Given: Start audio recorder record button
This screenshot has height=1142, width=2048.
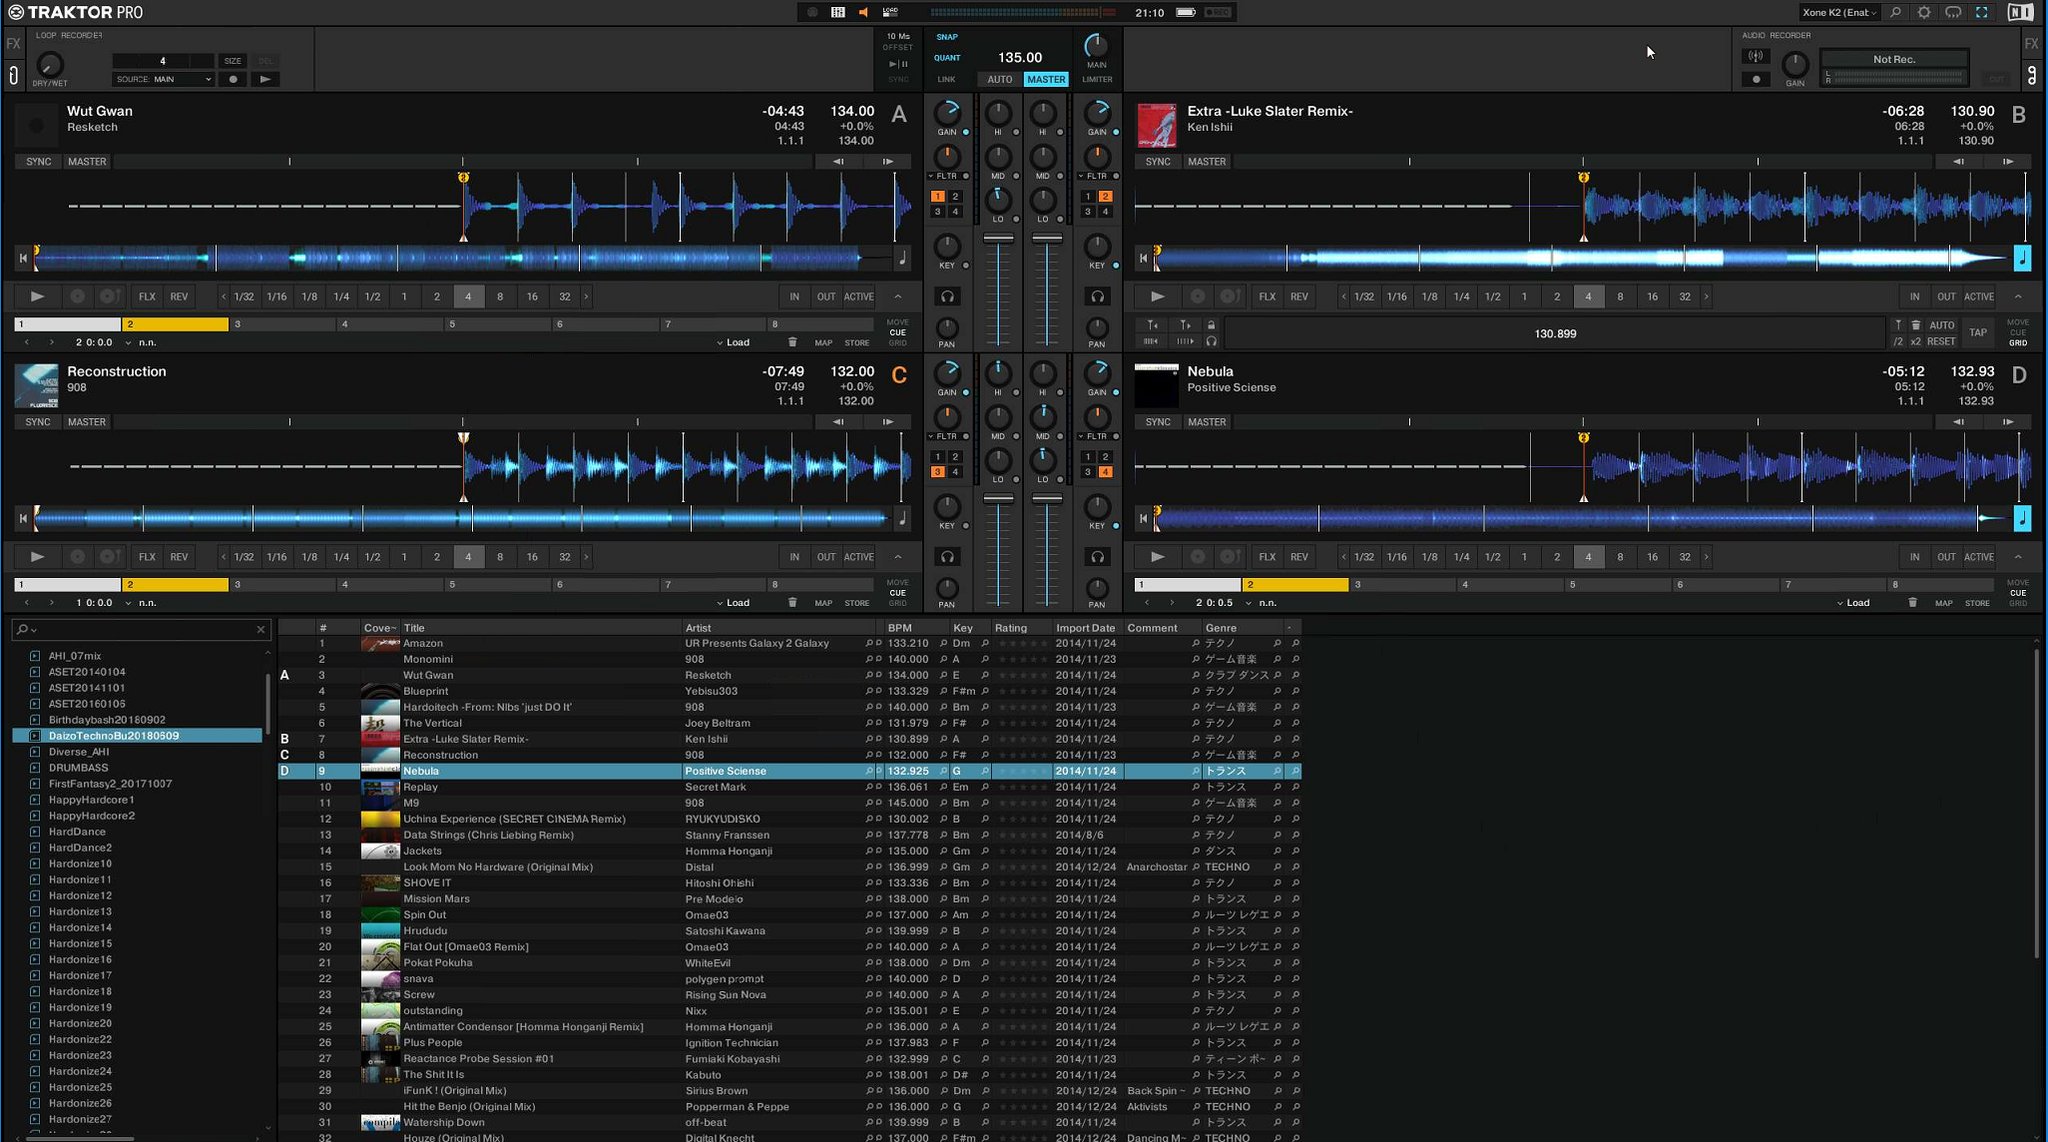Looking at the screenshot, I should pos(1755,79).
